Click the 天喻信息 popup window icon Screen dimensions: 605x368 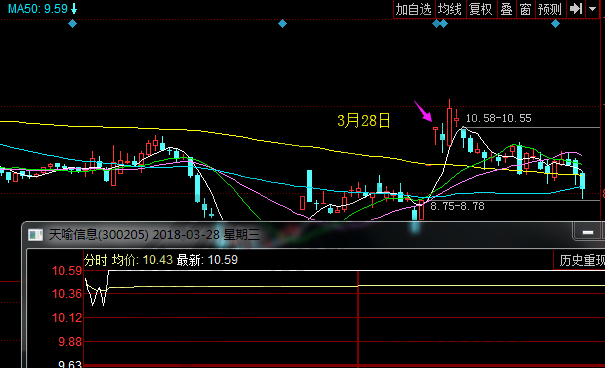(35, 235)
